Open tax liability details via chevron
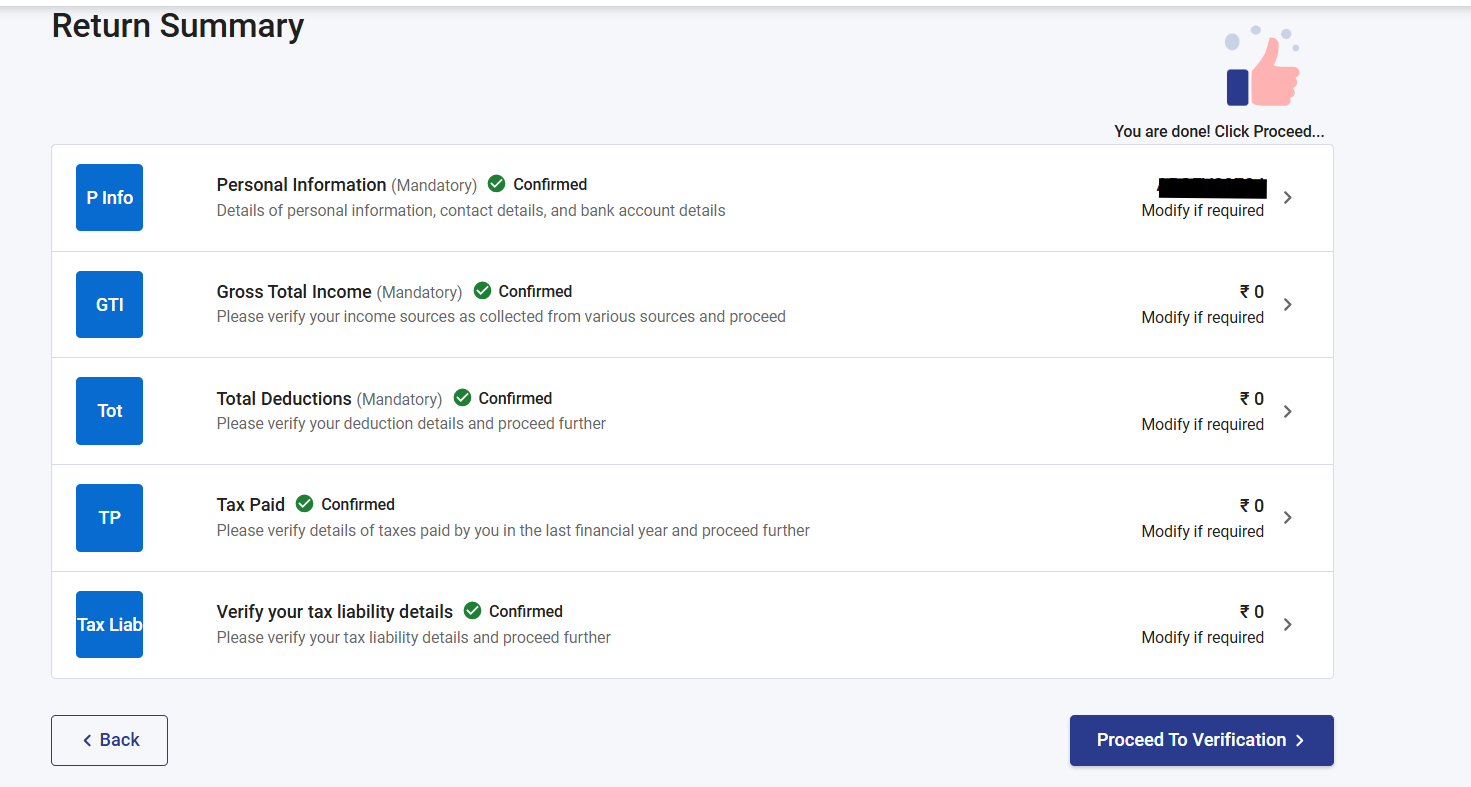This screenshot has width=1471, height=787. [x=1288, y=624]
